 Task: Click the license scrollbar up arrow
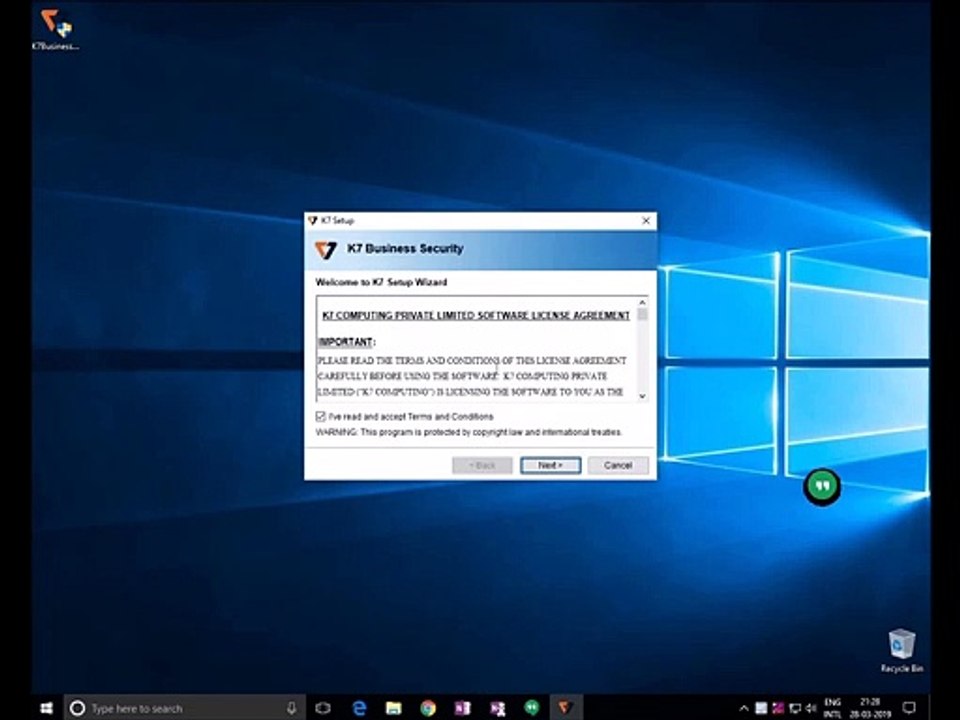tap(642, 302)
